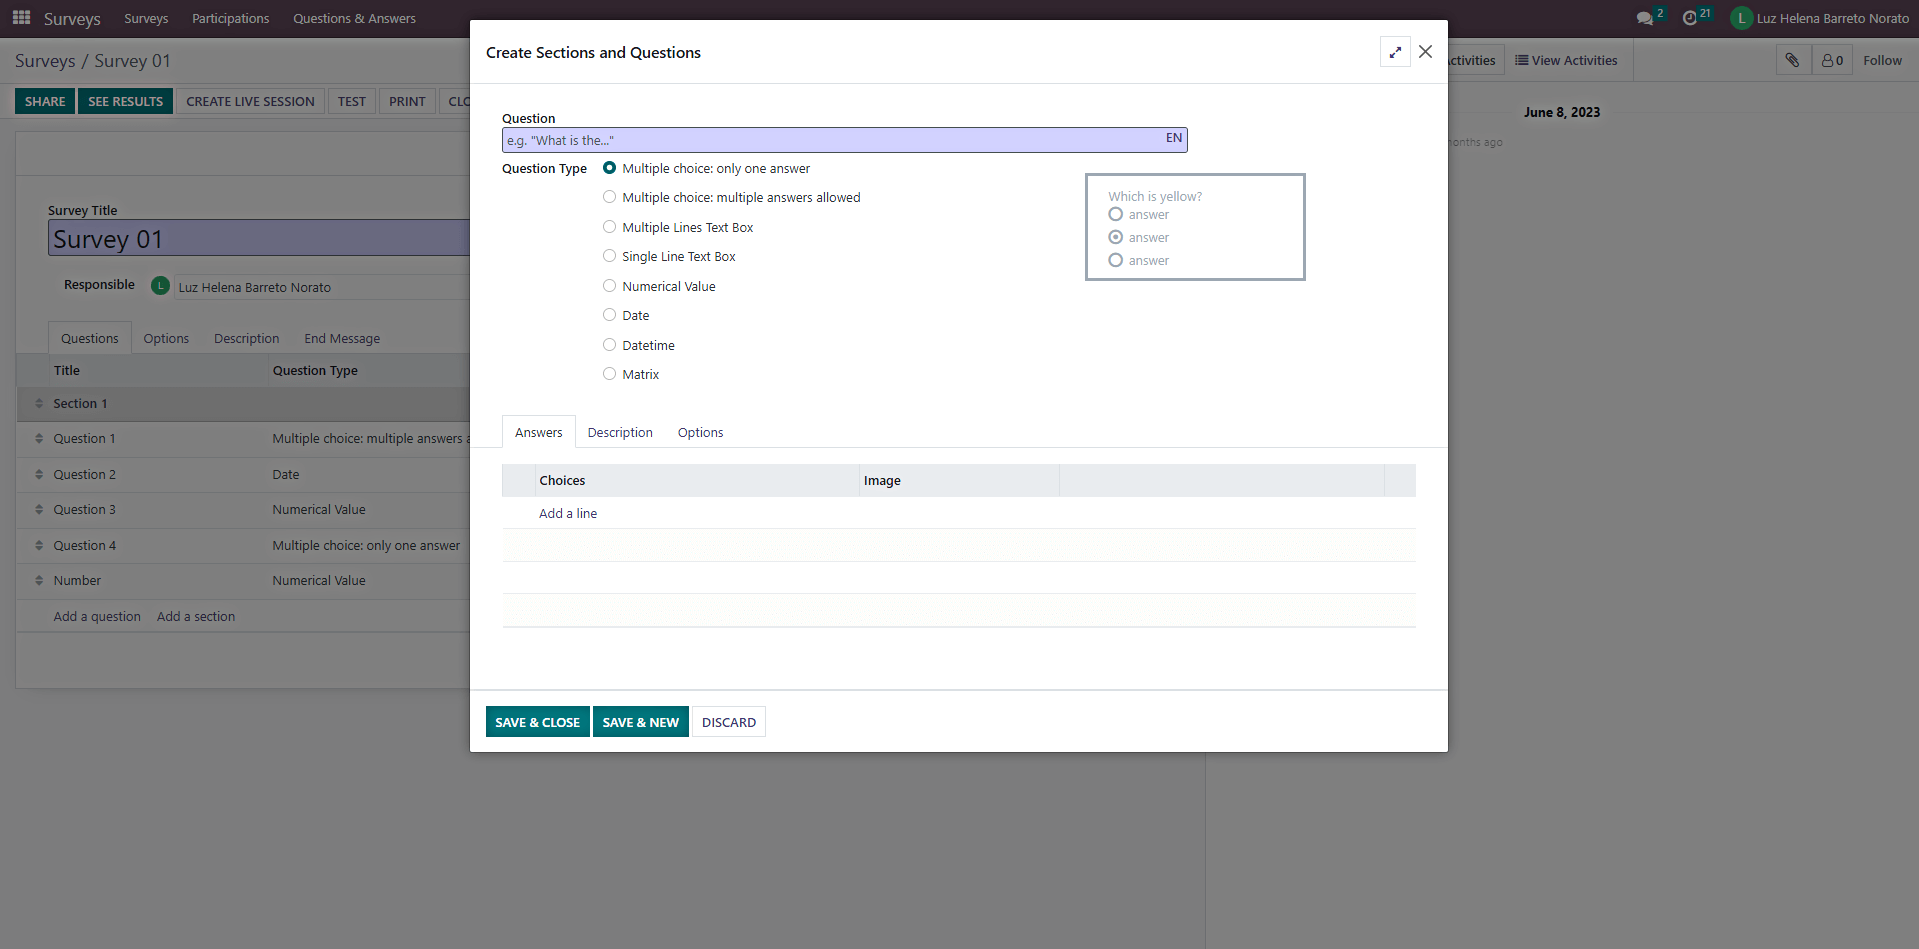Image resolution: width=1919 pixels, height=949 pixels.
Task: Click See Results button
Action: [x=125, y=101]
